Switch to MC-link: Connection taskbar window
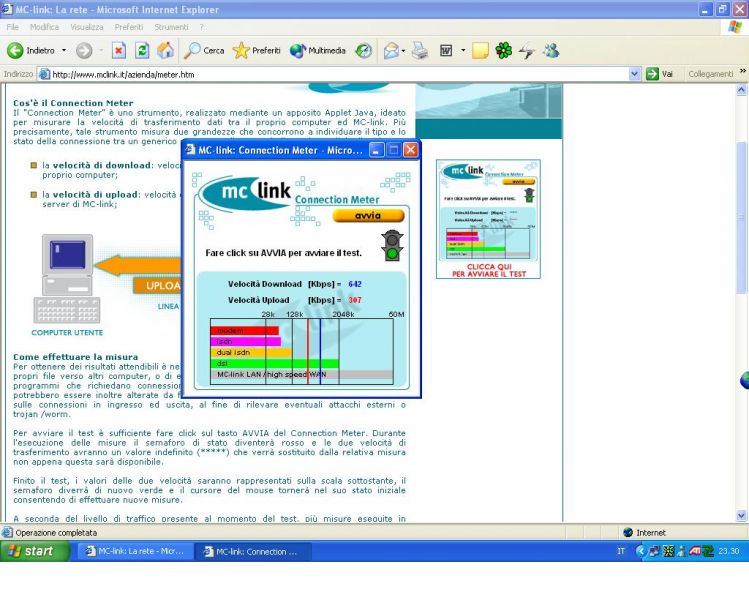 click(253, 552)
